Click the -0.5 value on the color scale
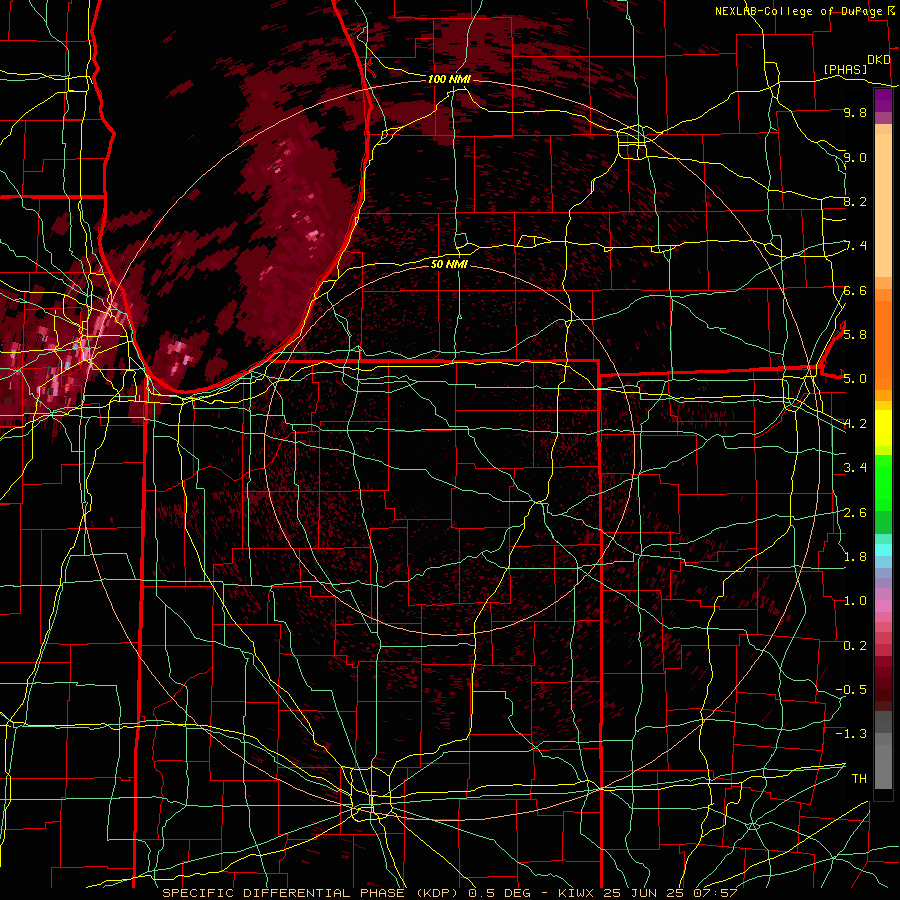The height and width of the screenshot is (900, 900). point(851,689)
